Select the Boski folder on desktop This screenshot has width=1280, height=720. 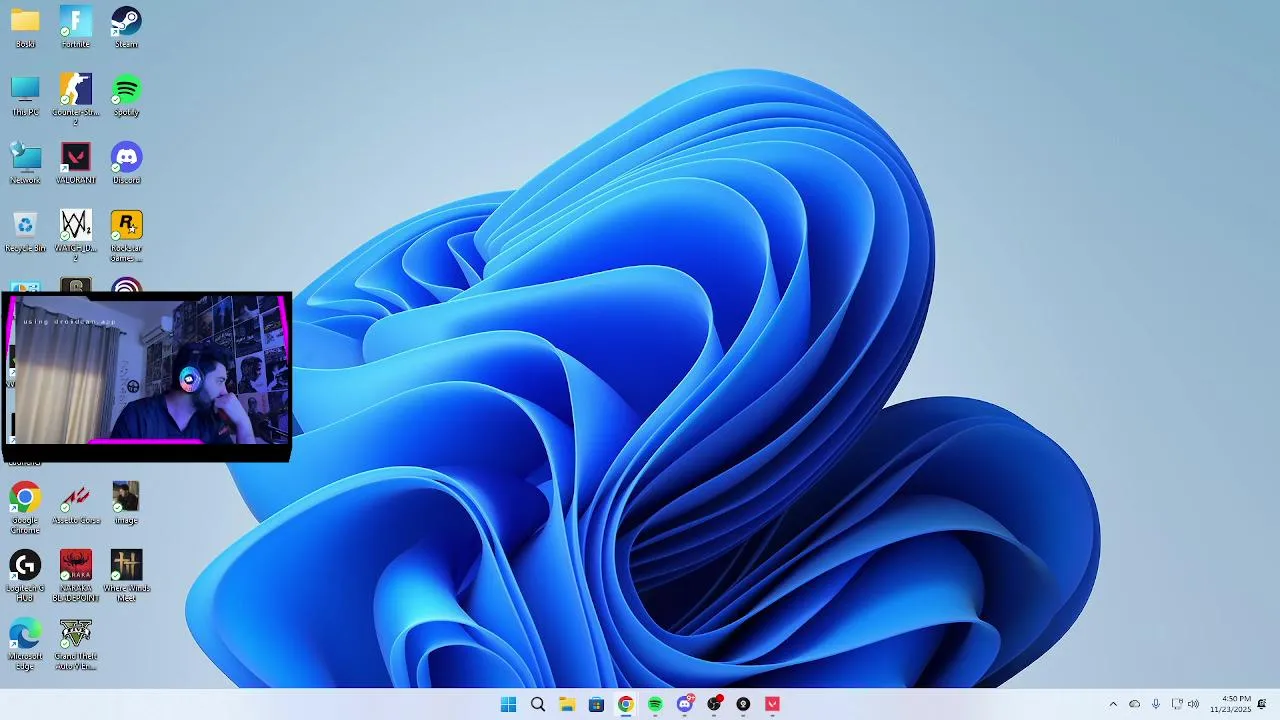pos(25,27)
